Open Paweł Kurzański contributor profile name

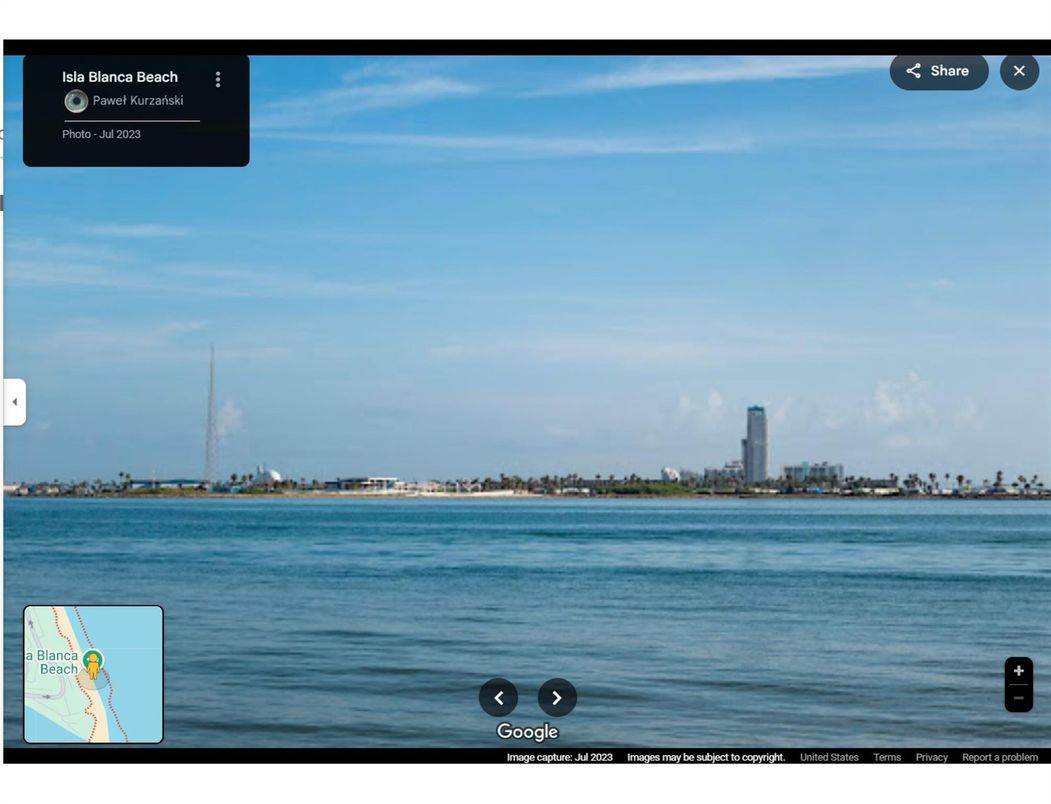(138, 101)
